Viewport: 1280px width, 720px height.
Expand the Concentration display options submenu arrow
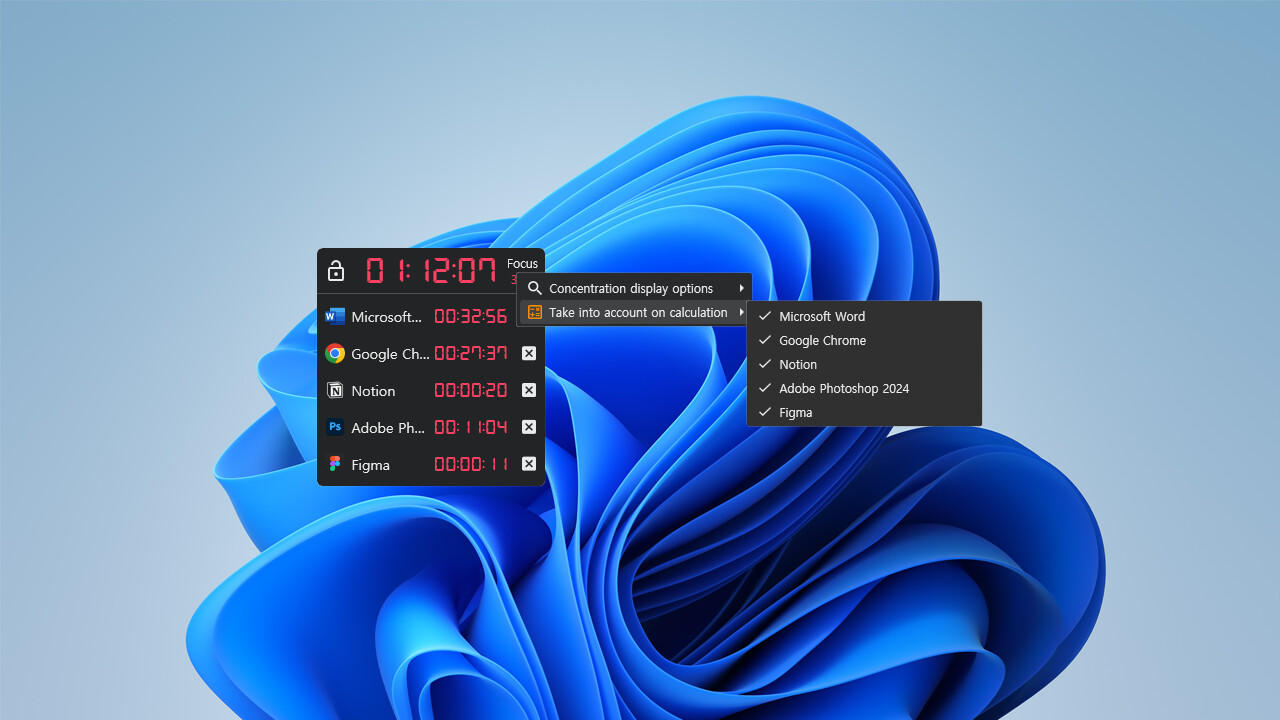coord(741,288)
